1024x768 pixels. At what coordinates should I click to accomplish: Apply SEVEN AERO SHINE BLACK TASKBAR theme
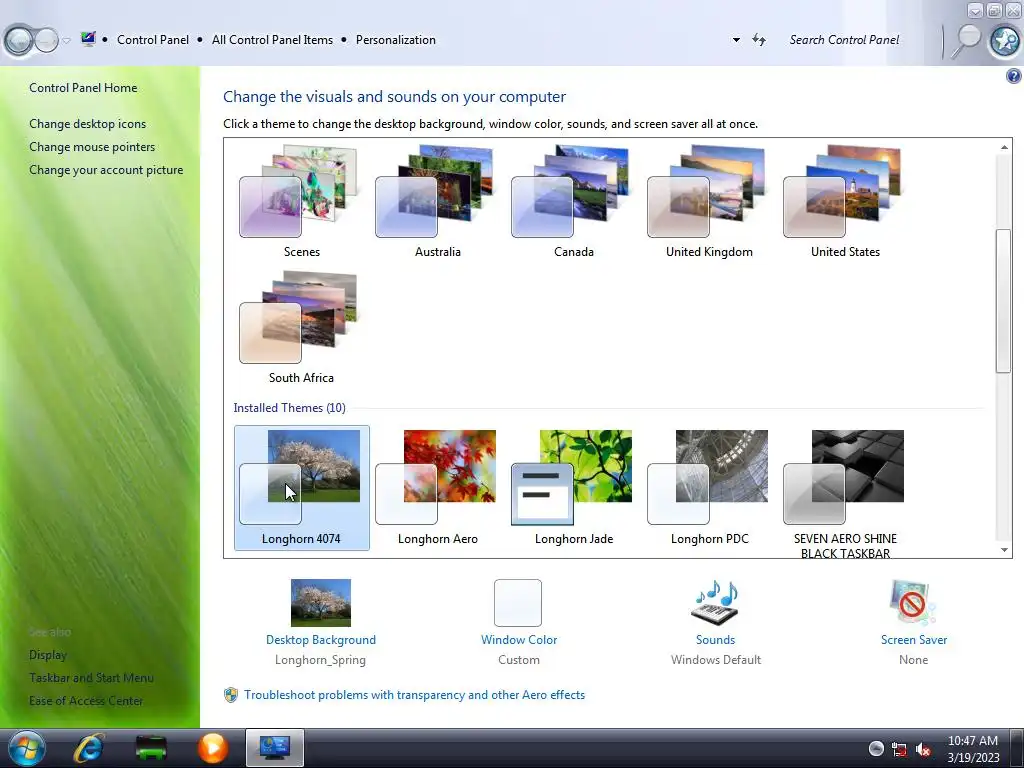coord(845,493)
